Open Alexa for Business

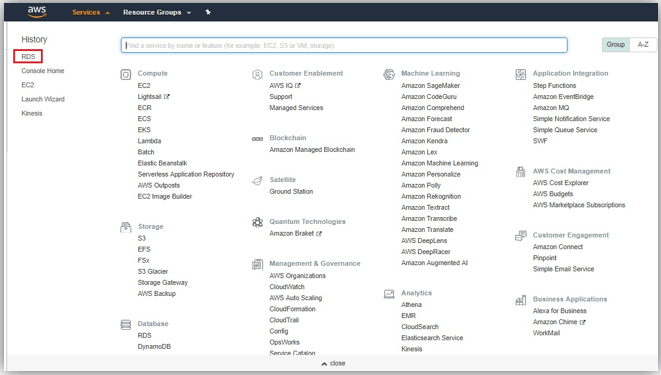pyautogui.click(x=560, y=311)
